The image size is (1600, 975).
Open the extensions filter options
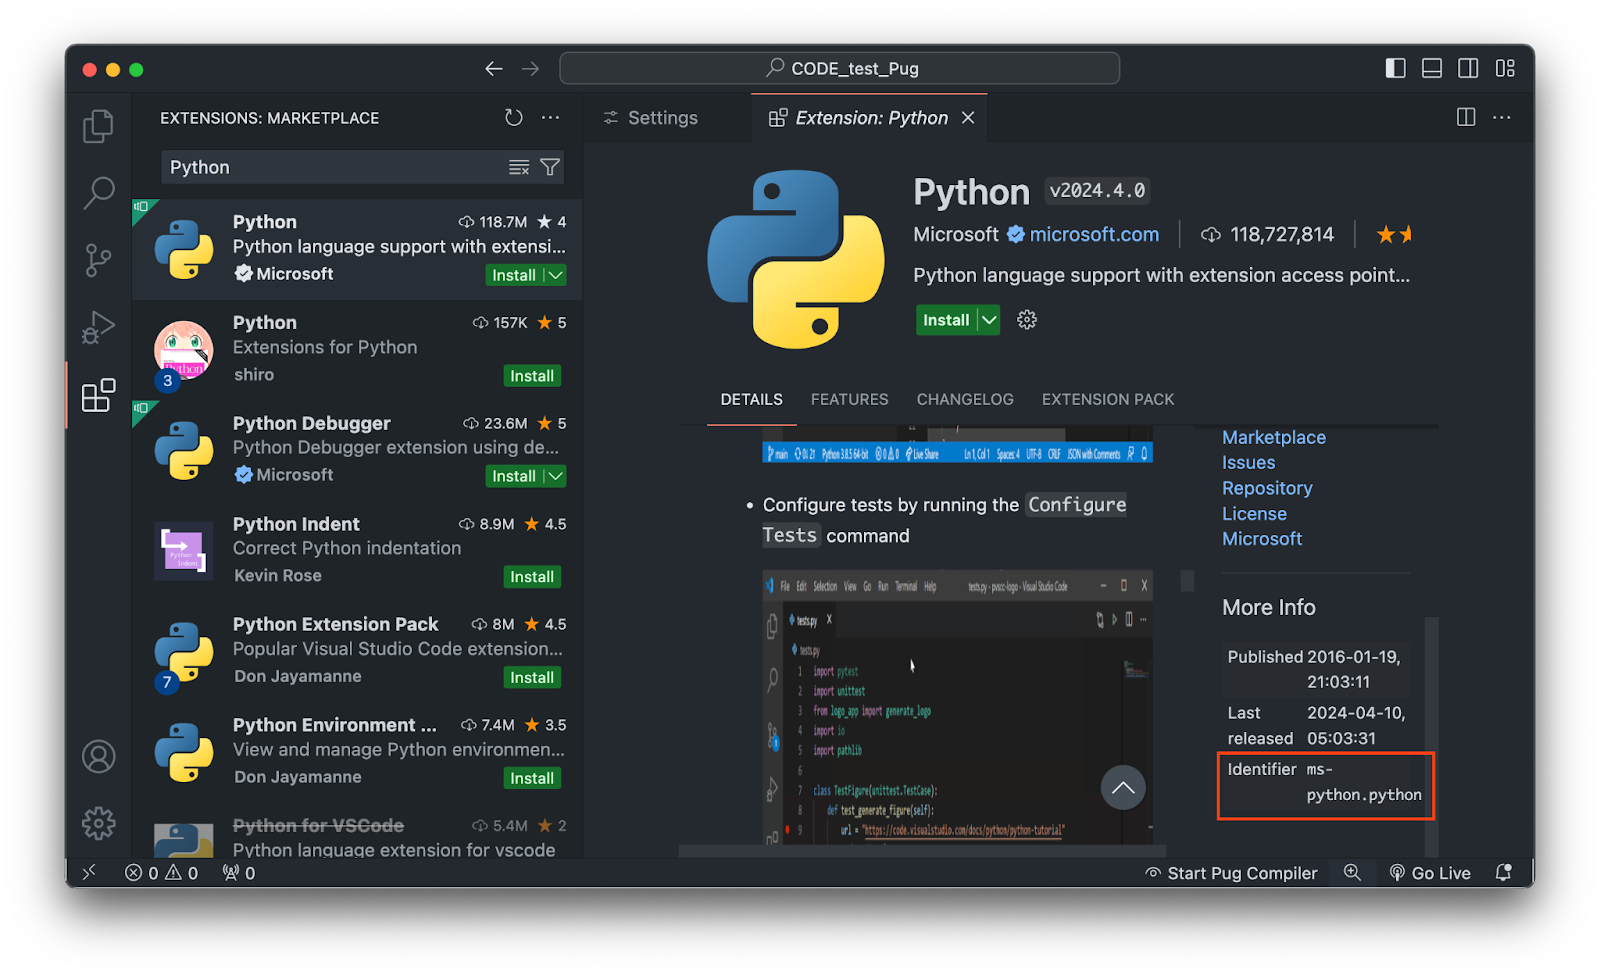[550, 167]
